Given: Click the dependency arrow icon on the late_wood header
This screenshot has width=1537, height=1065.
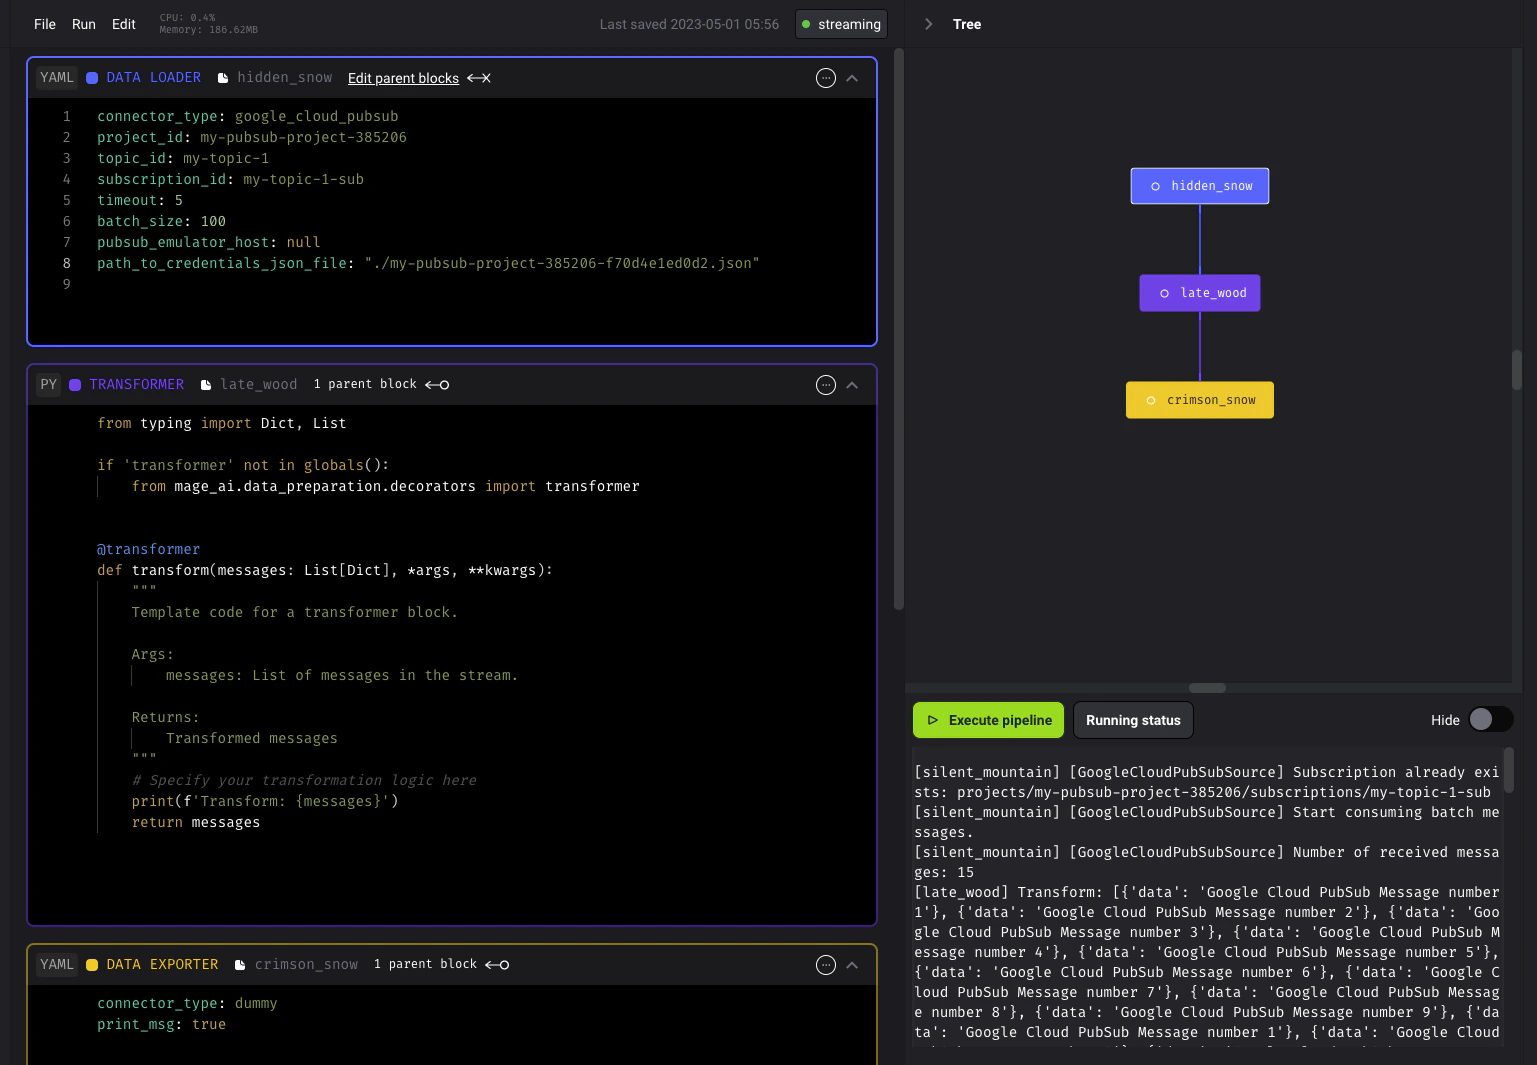Looking at the screenshot, I should pos(436,384).
